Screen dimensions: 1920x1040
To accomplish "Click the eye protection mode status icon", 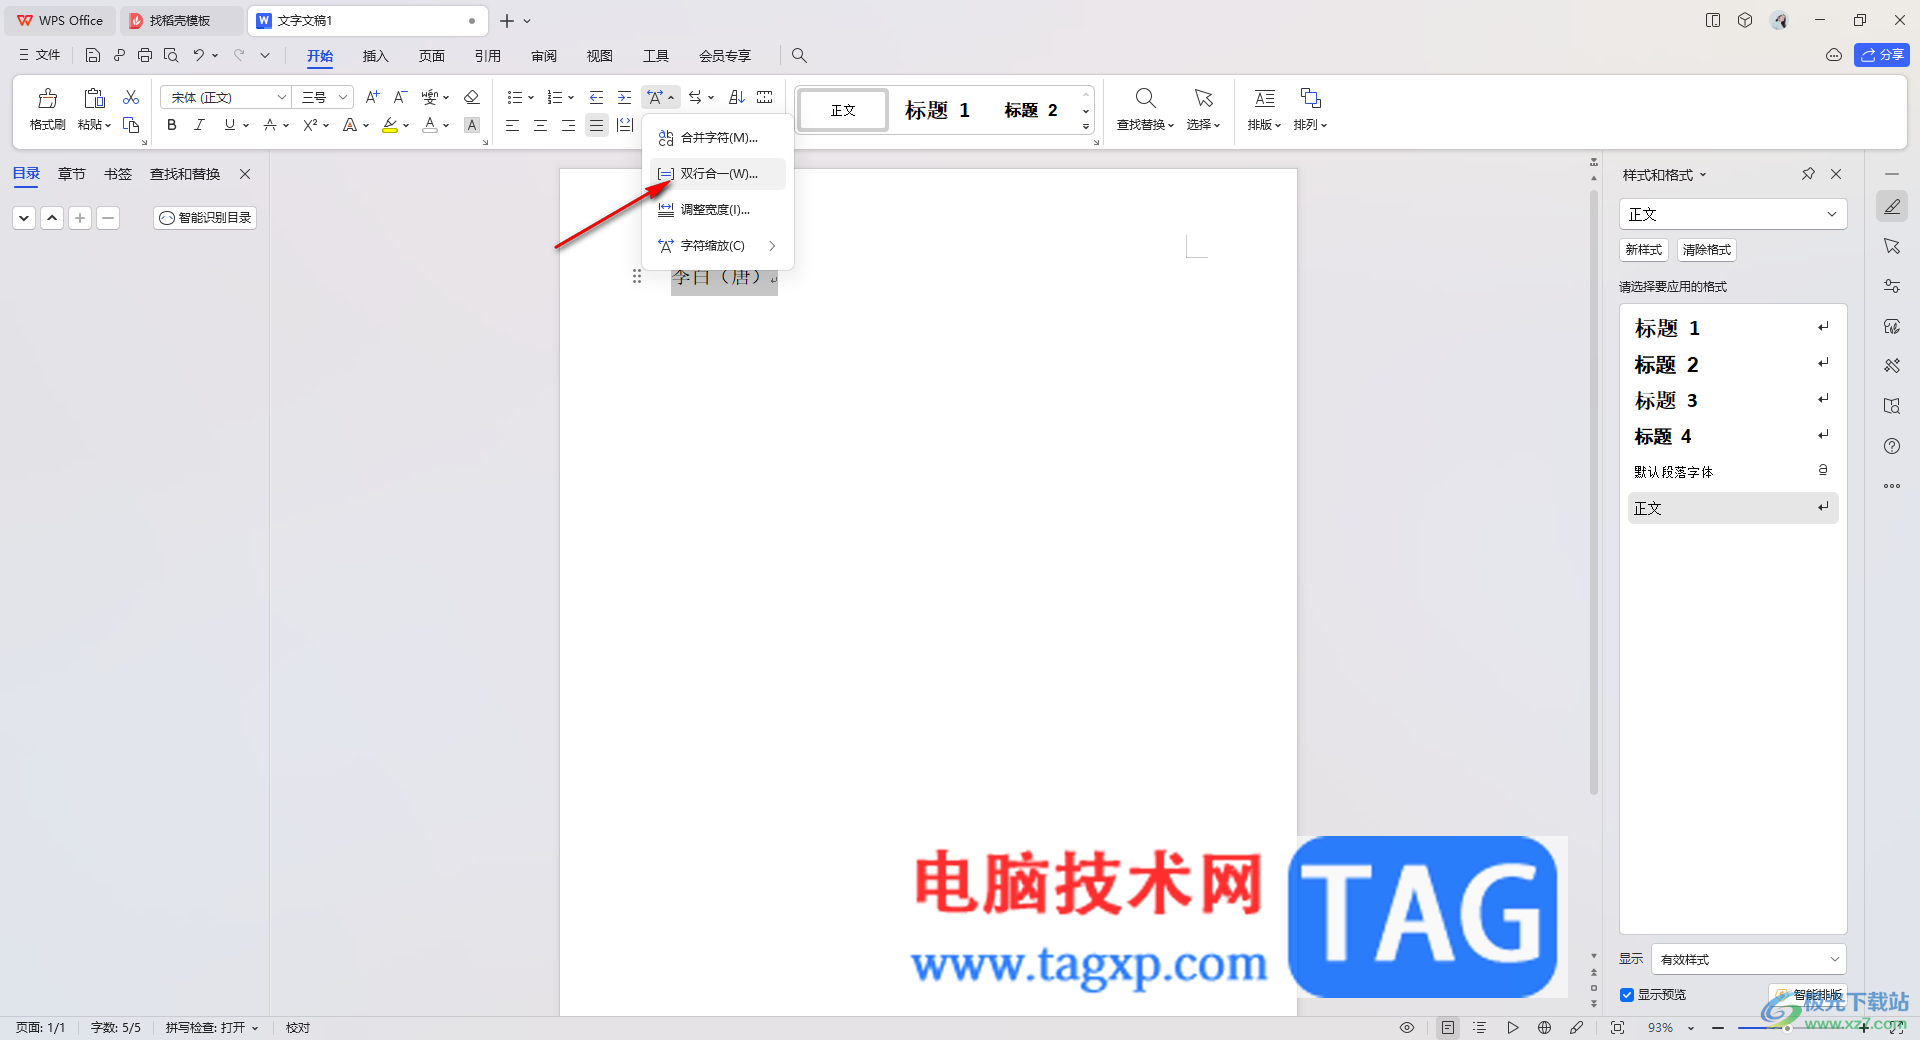I will (x=1407, y=1028).
